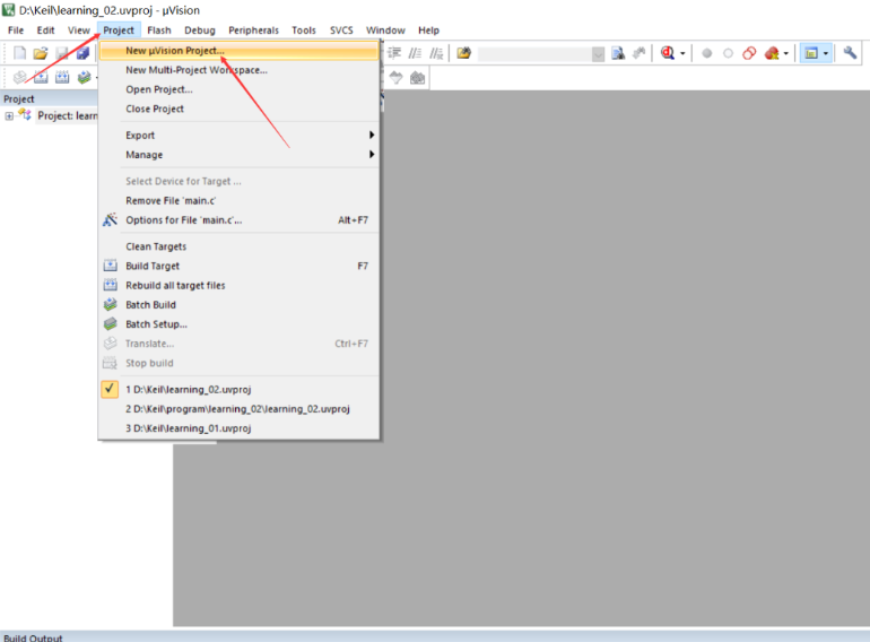Select checked recent project 1 learning_02.uvproj
The width and height of the screenshot is (870, 642).
(238, 389)
